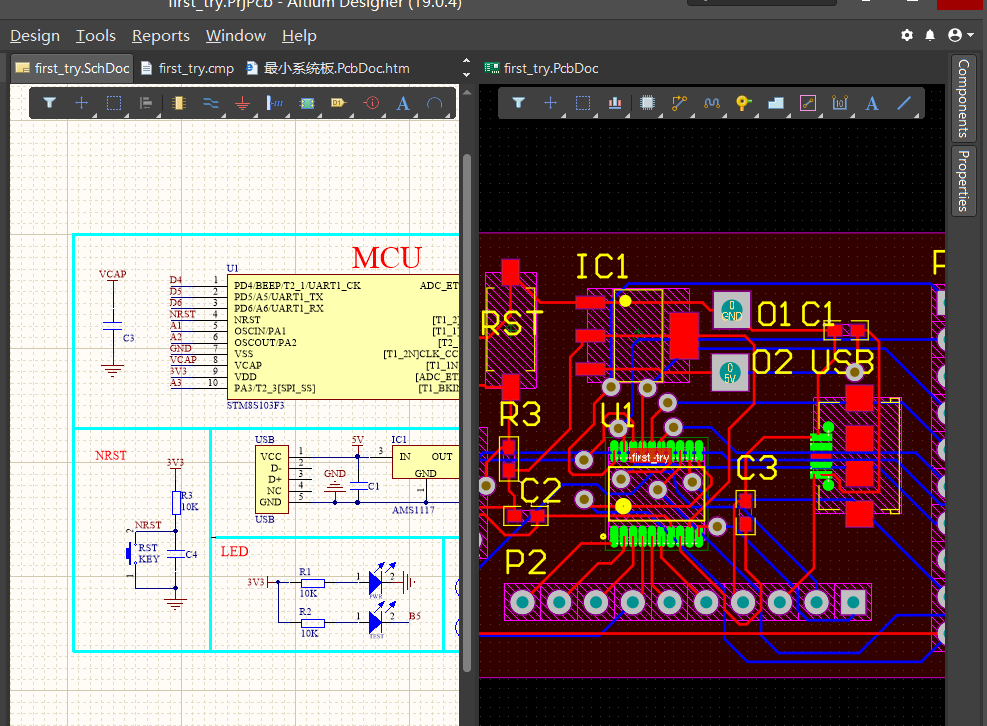Select the Place Wire tool
The image size is (987, 726).
click(211, 102)
